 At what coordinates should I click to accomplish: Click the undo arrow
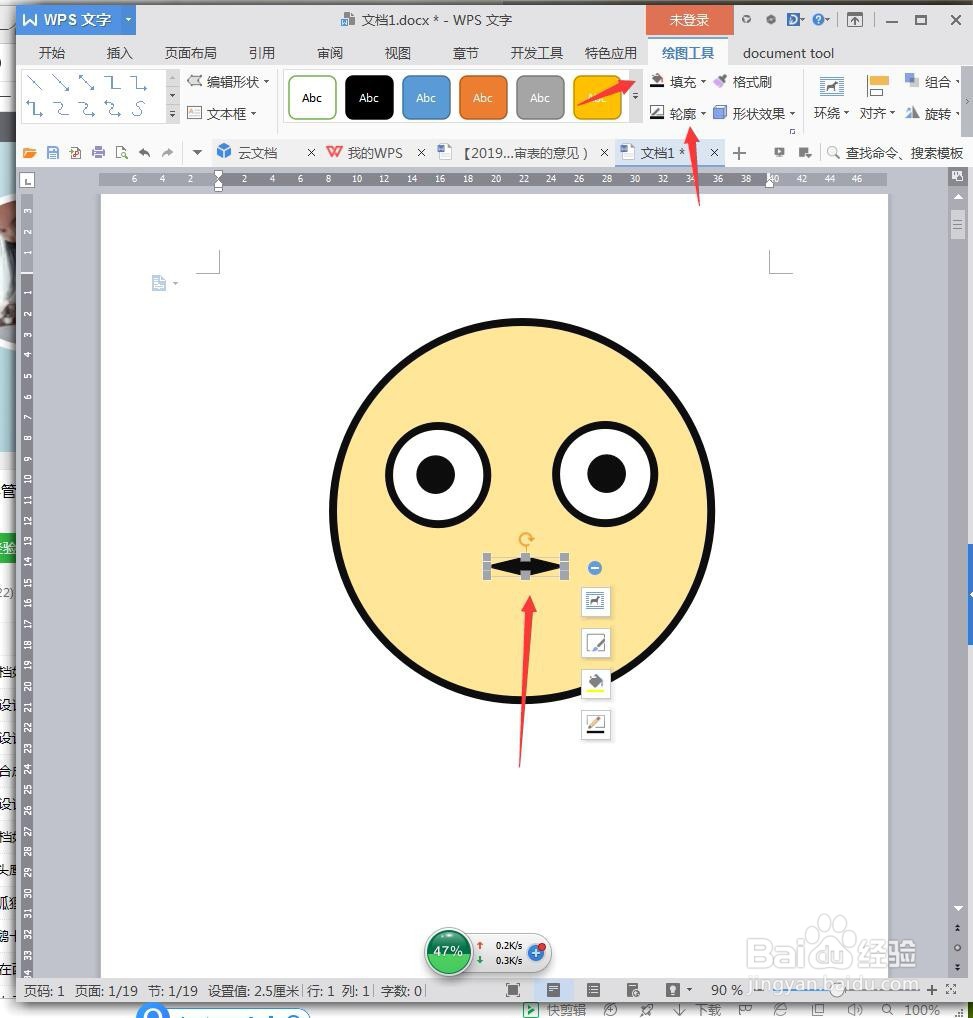(145, 153)
